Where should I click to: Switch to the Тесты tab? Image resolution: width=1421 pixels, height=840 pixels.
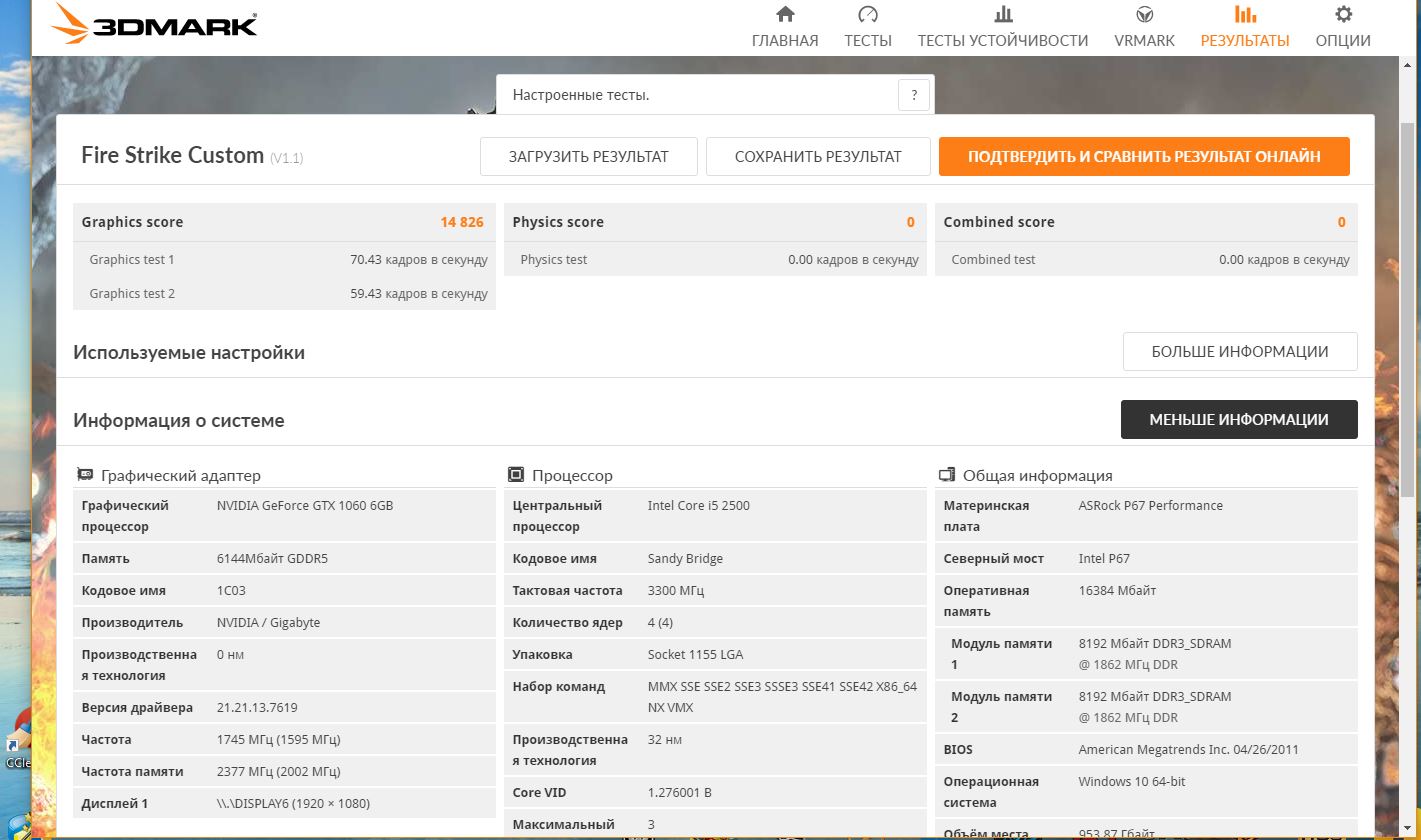868,27
